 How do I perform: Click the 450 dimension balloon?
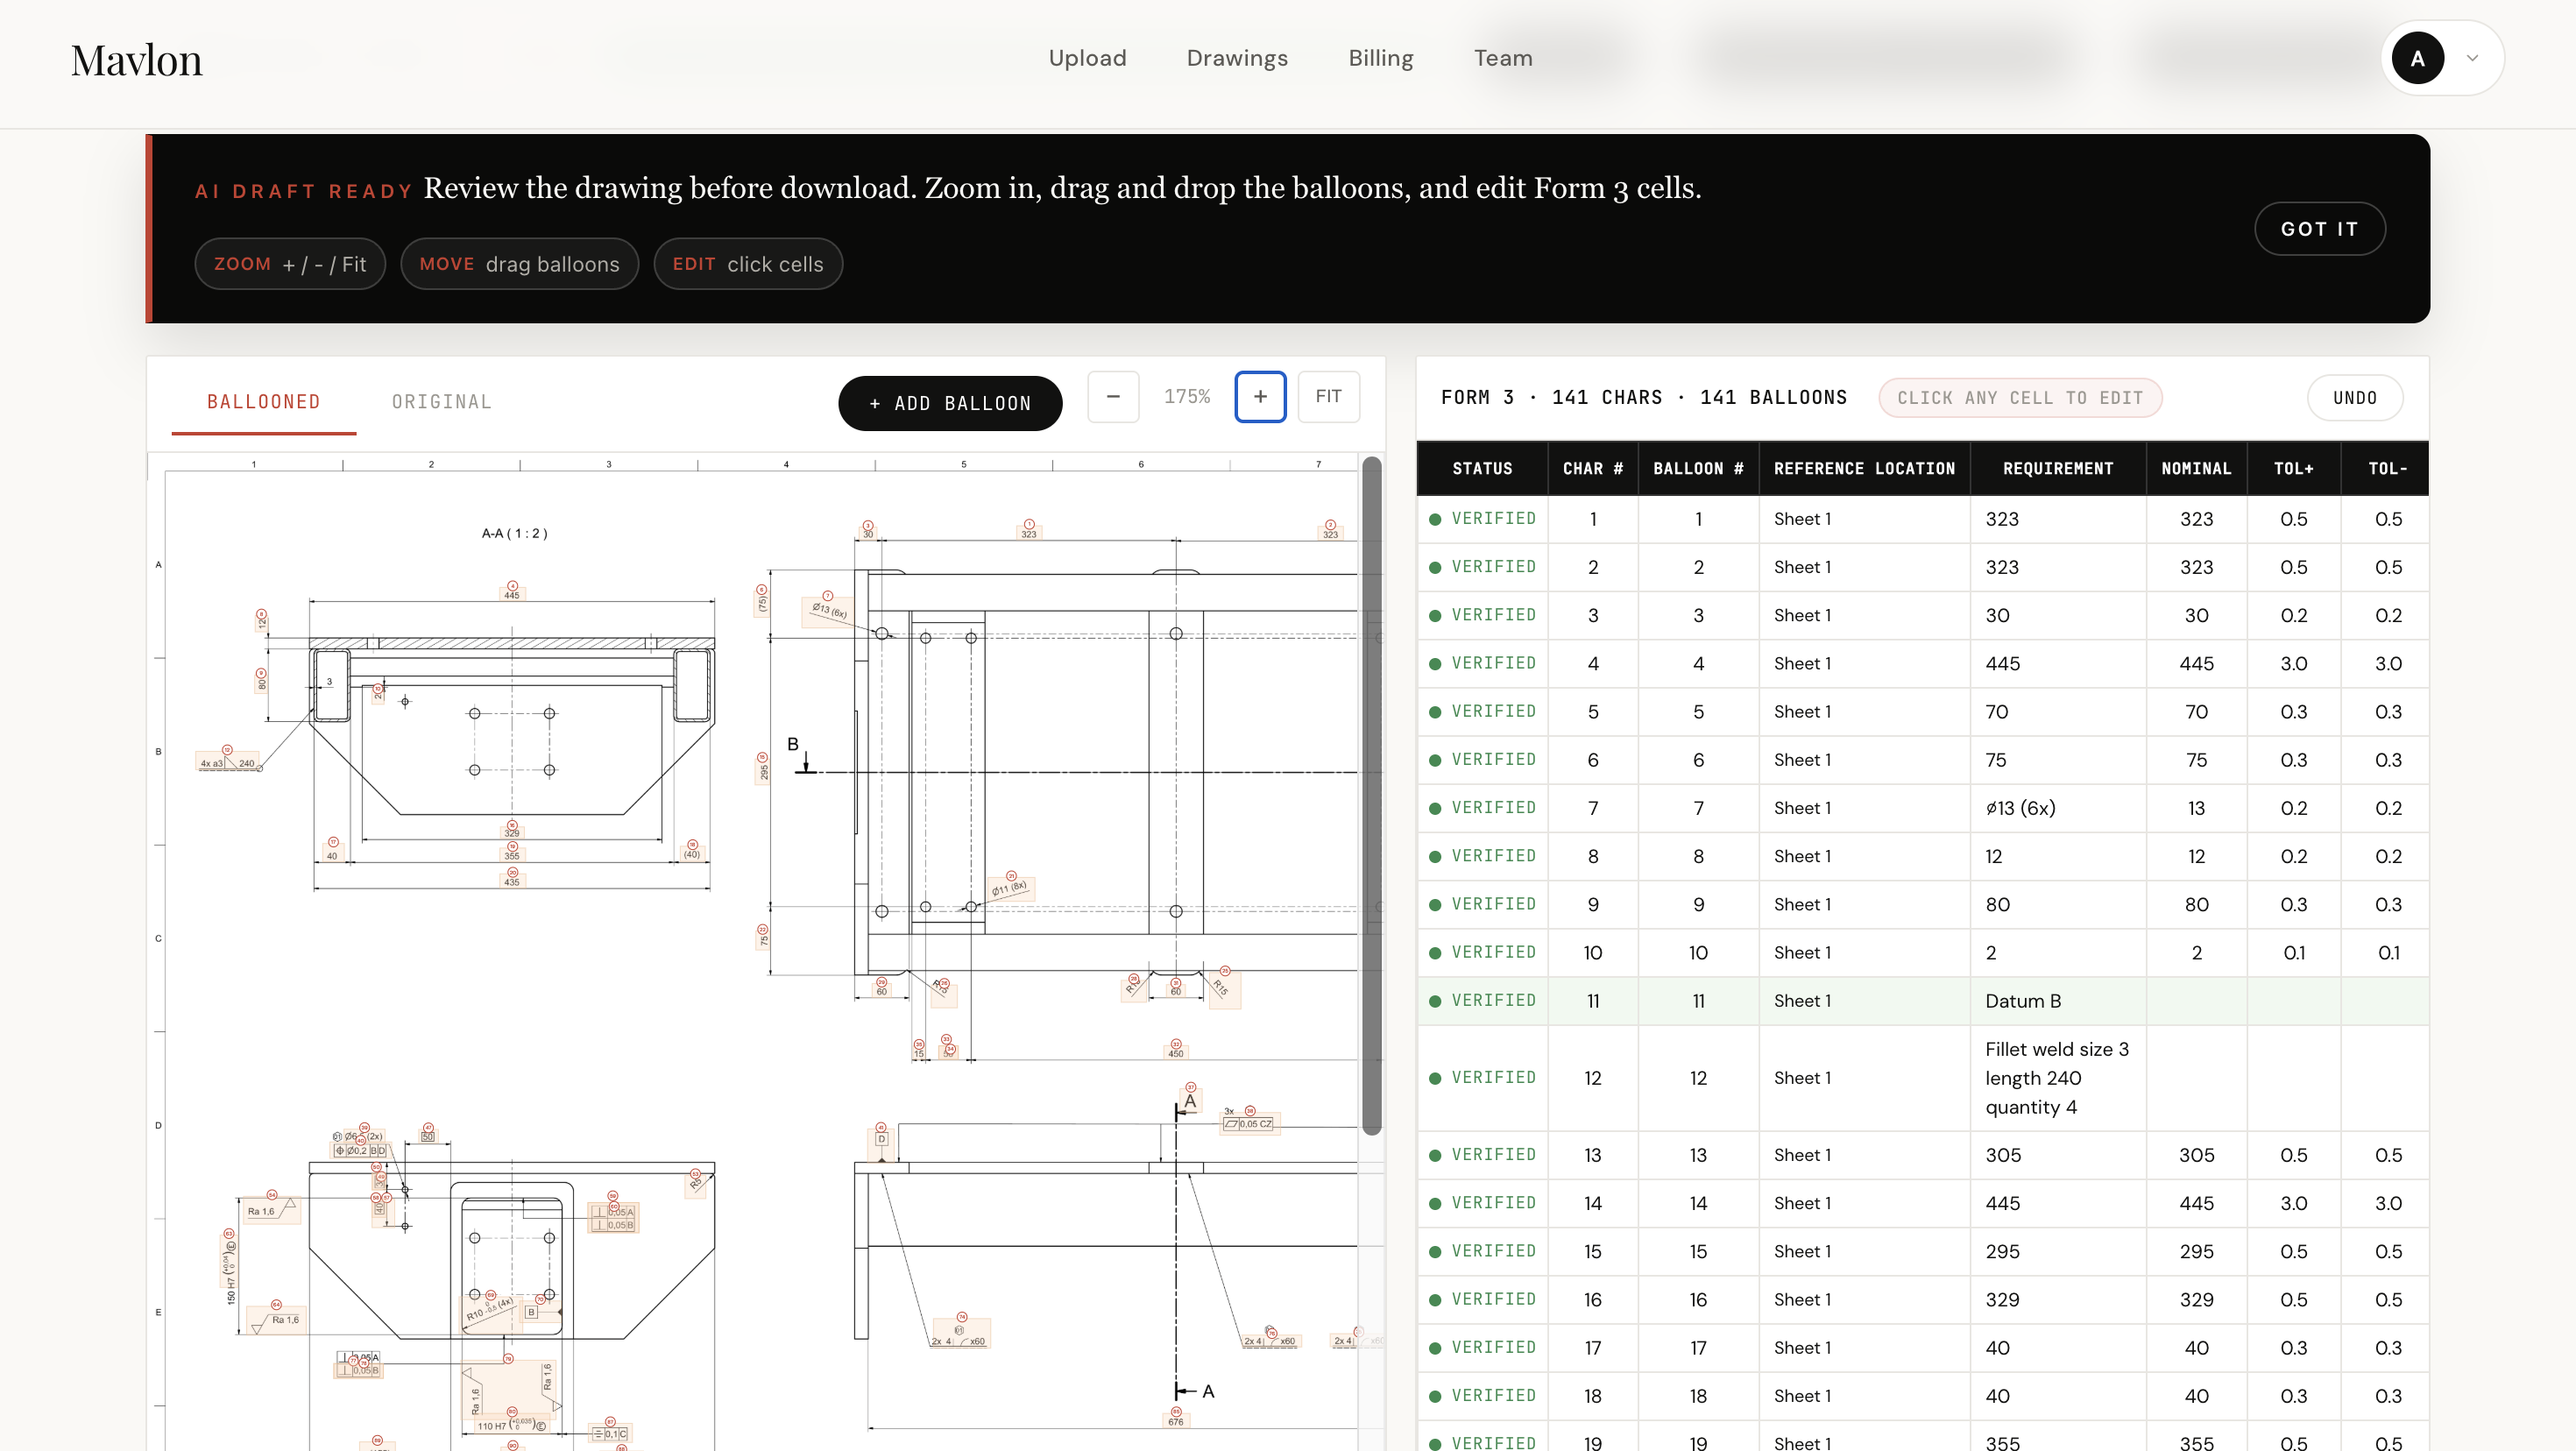[1176, 1043]
